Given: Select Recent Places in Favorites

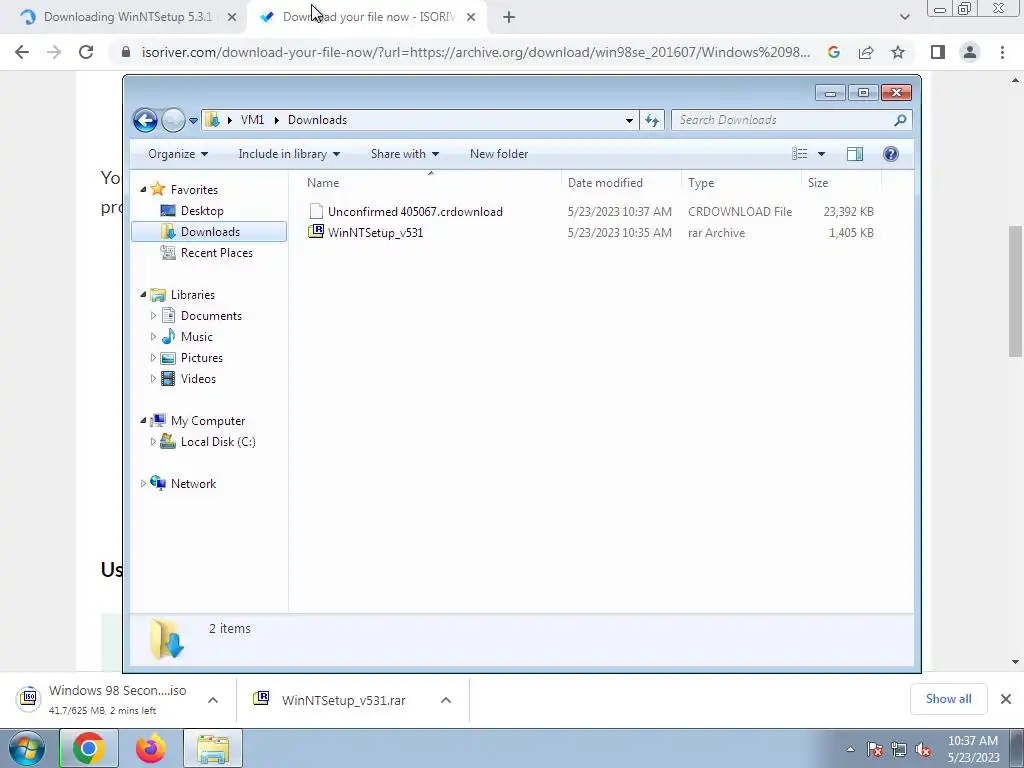Looking at the screenshot, I should (216, 253).
